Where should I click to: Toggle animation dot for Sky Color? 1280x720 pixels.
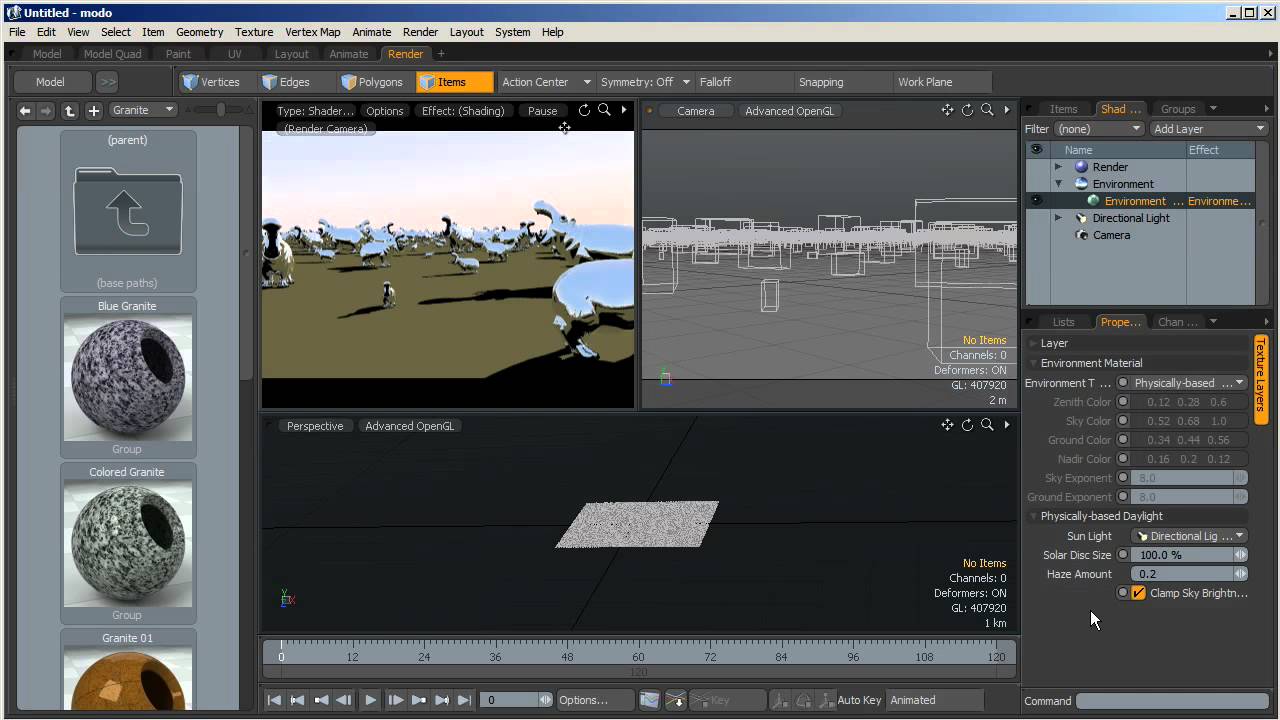click(x=1123, y=421)
